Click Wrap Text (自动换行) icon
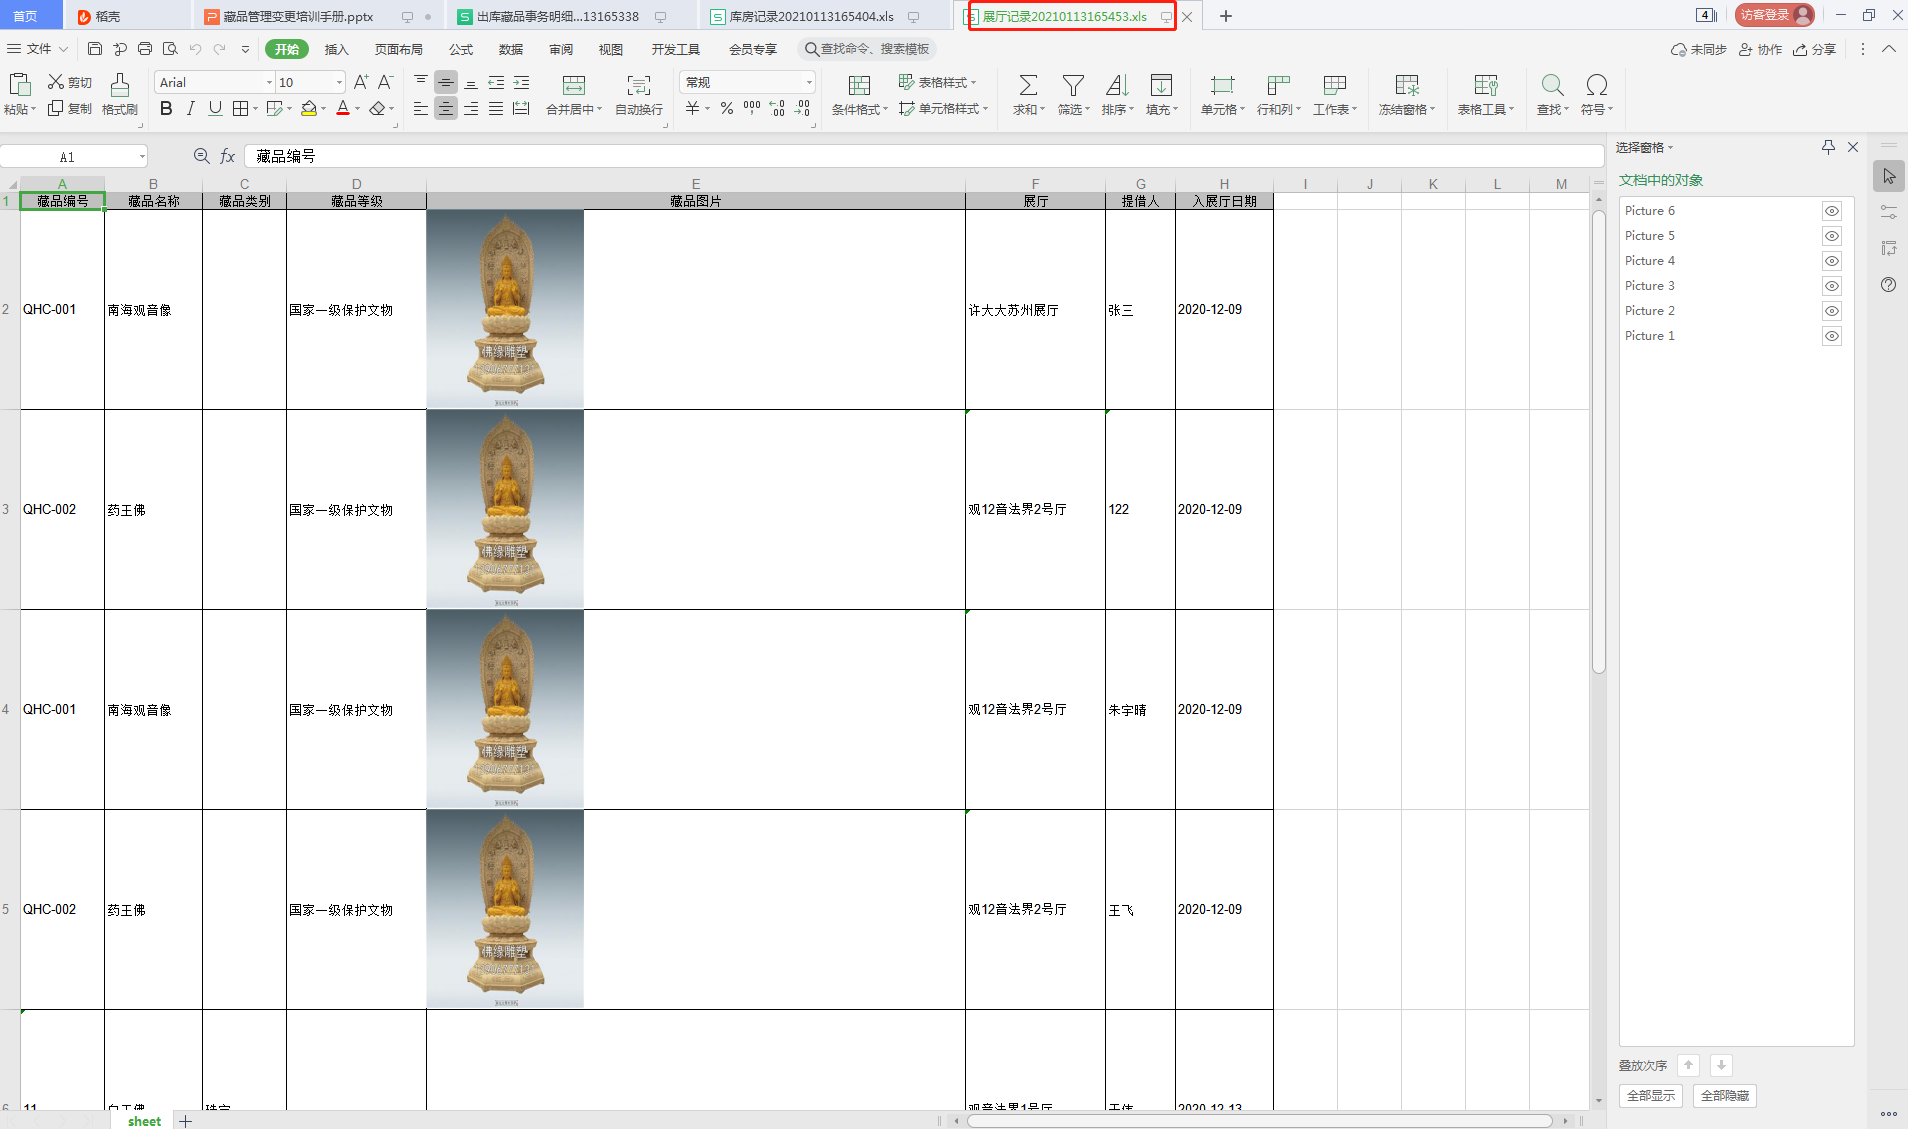The height and width of the screenshot is (1129, 1908). coord(639,85)
